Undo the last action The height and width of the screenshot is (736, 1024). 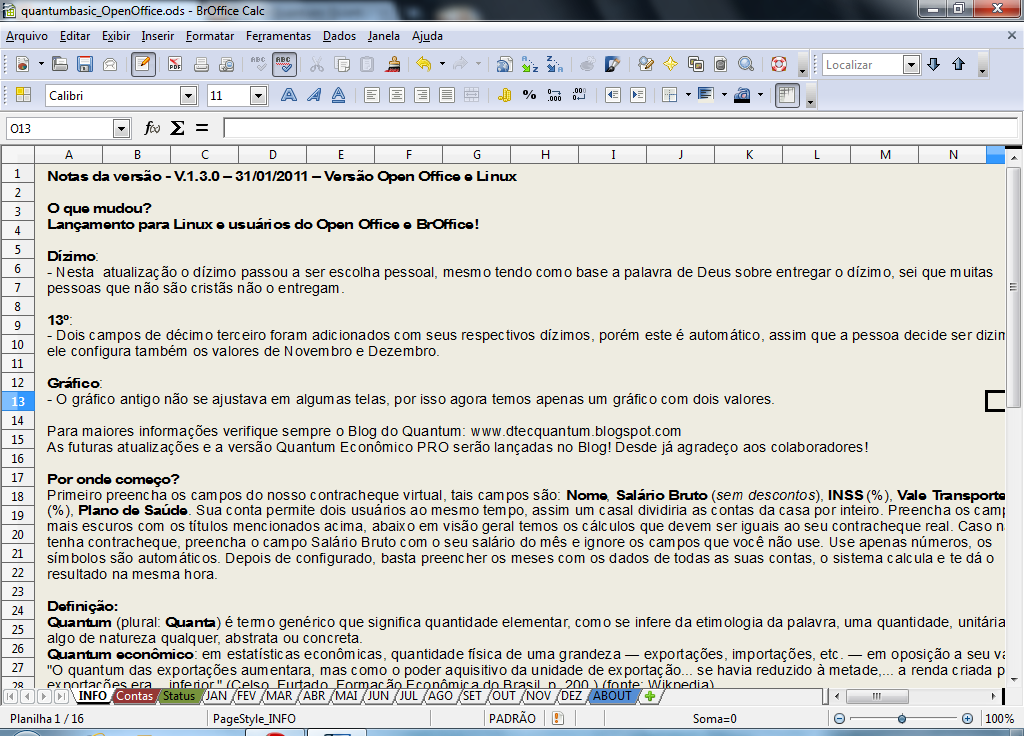coord(424,64)
